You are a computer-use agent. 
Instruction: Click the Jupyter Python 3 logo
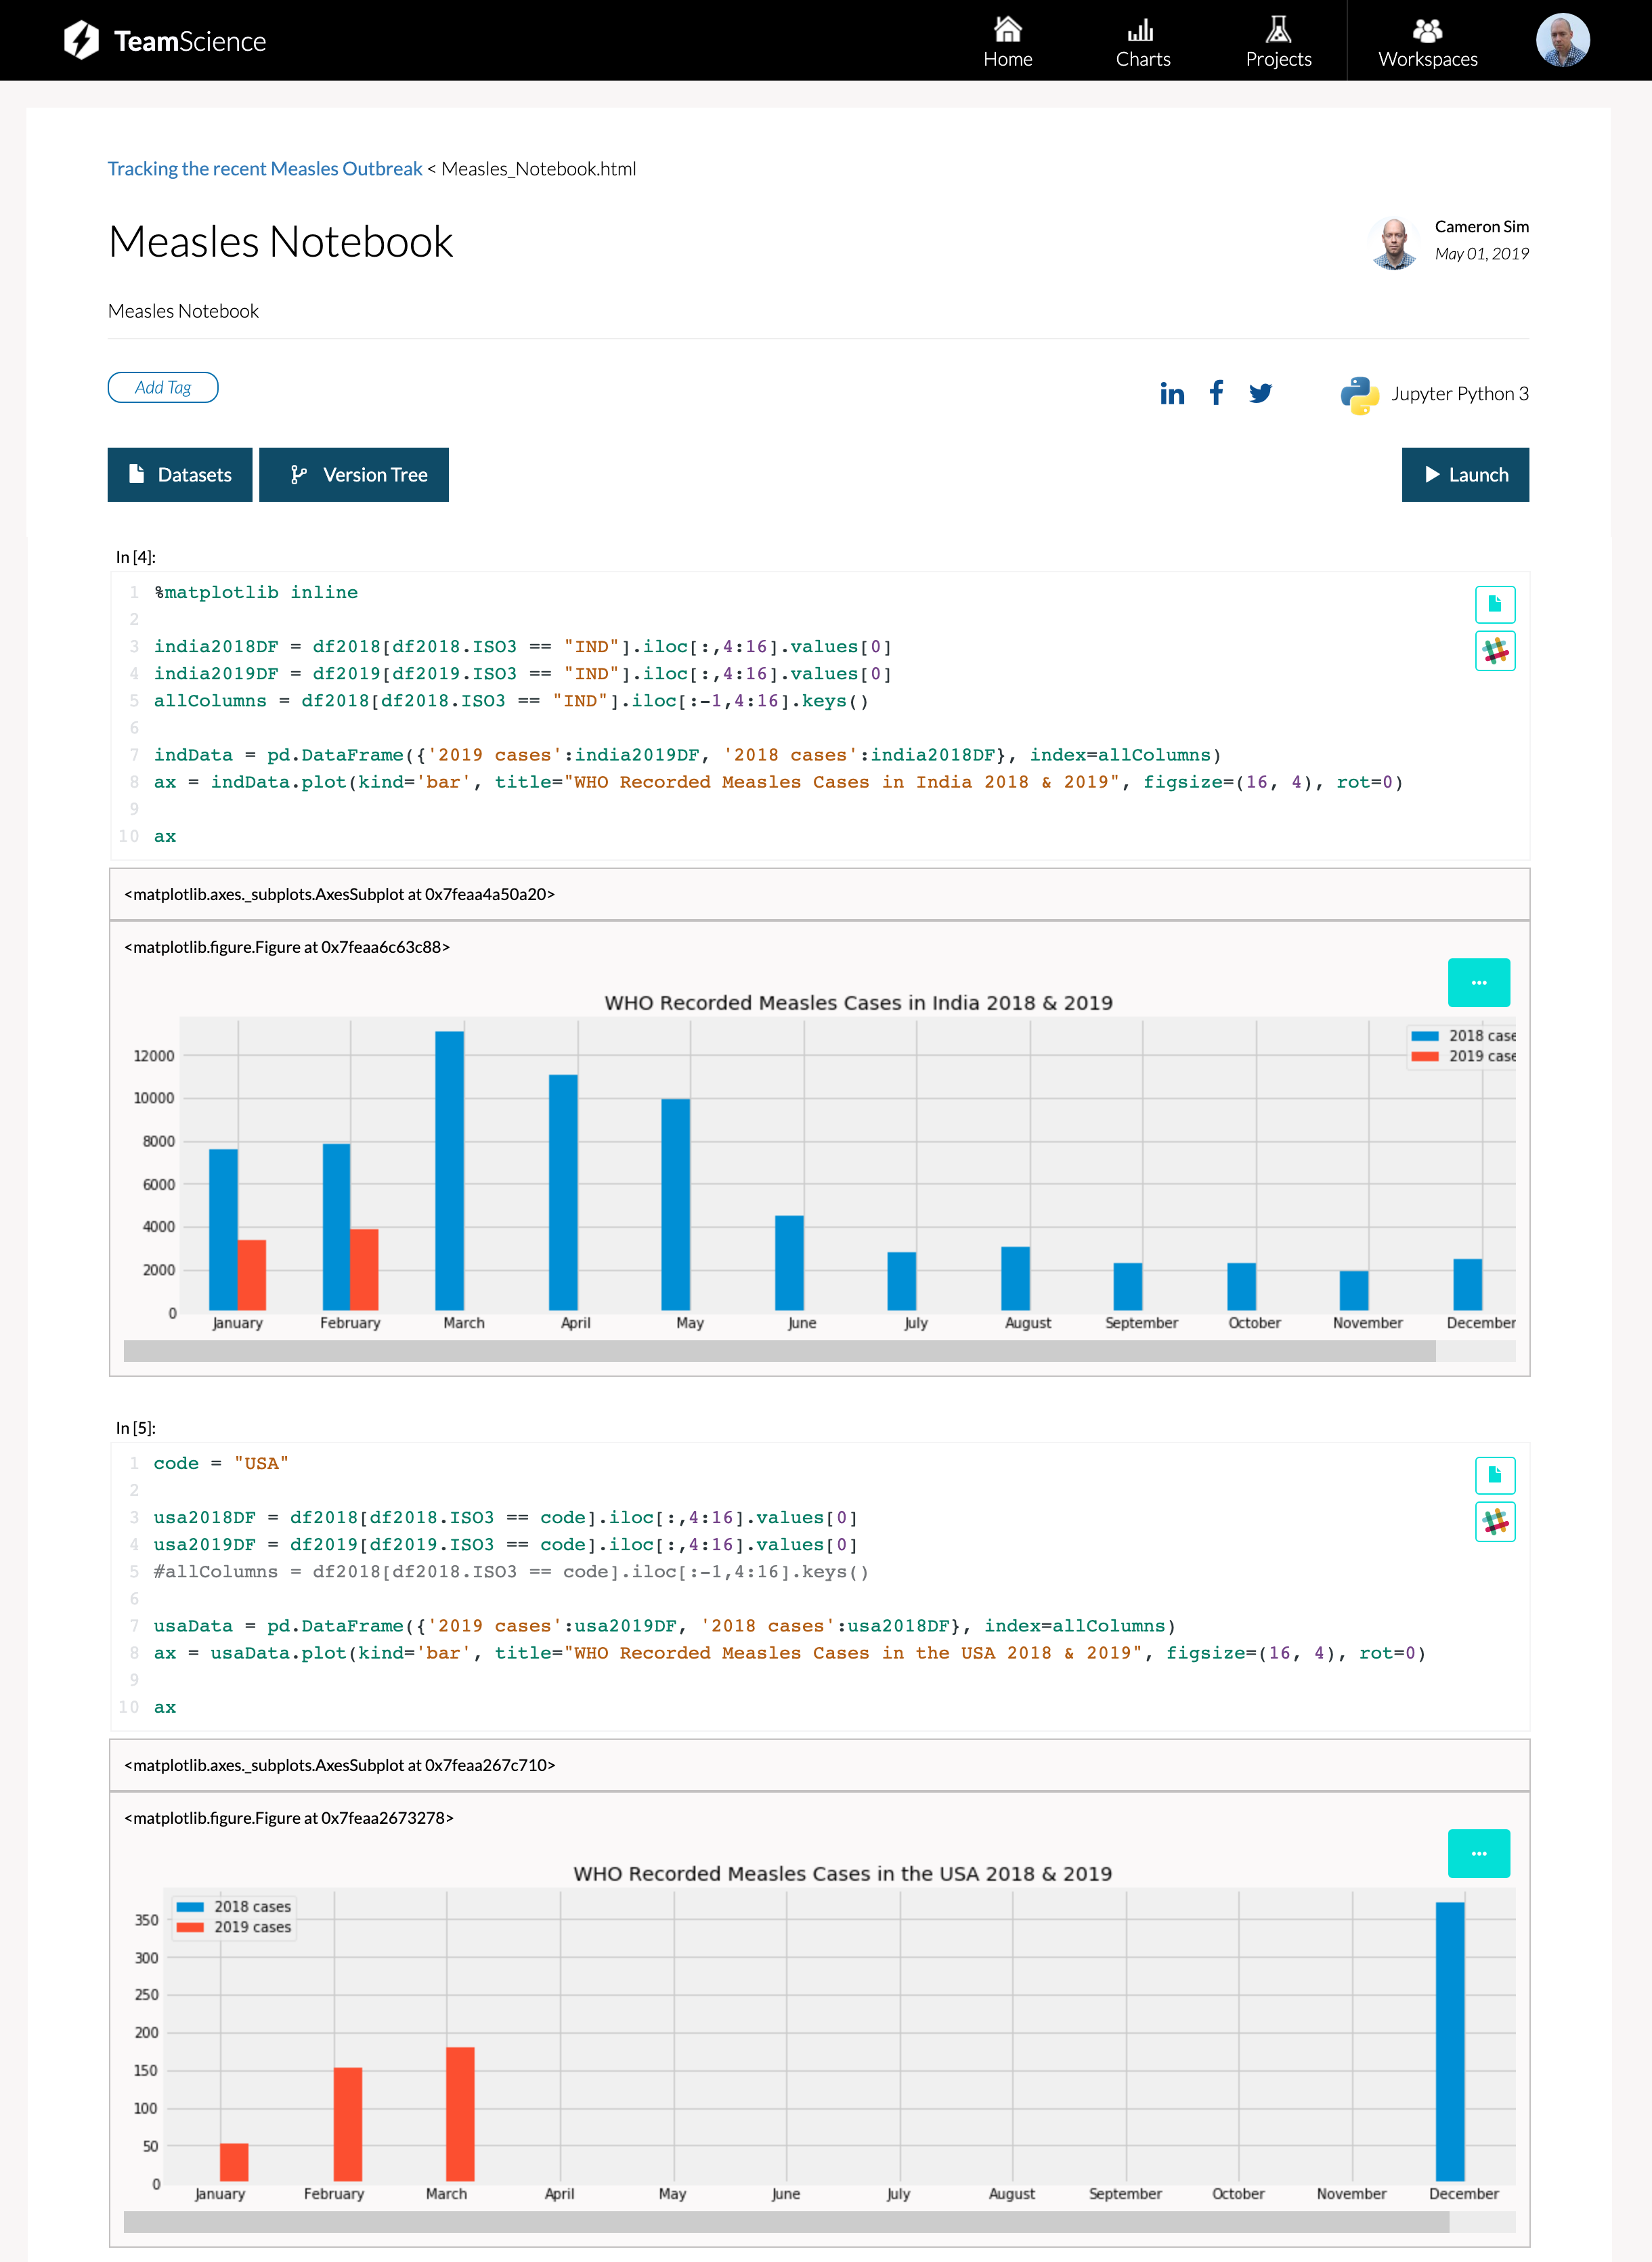(1358, 393)
